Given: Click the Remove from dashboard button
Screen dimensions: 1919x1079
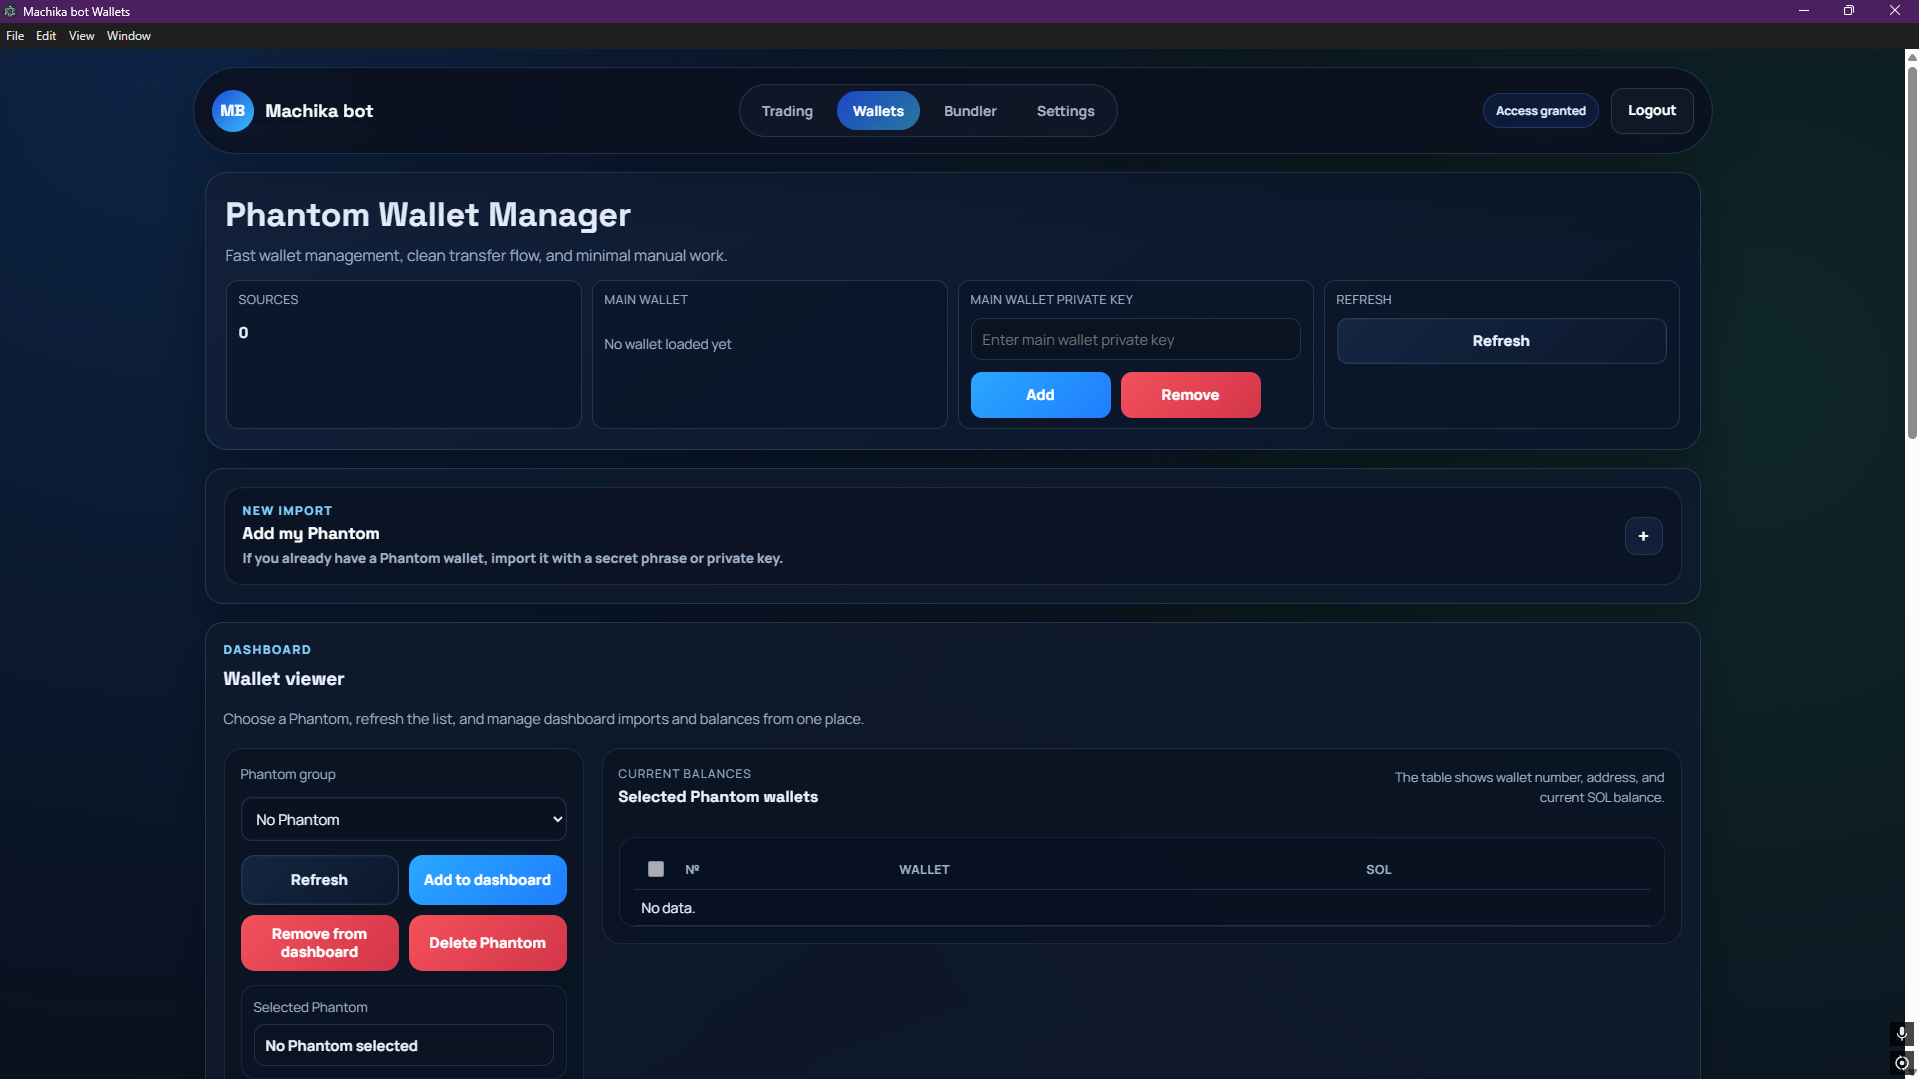Looking at the screenshot, I should point(319,943).
